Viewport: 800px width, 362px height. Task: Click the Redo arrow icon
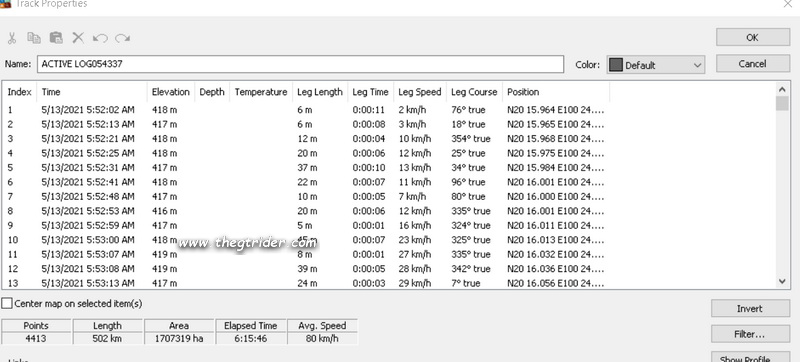coord(122,38)
